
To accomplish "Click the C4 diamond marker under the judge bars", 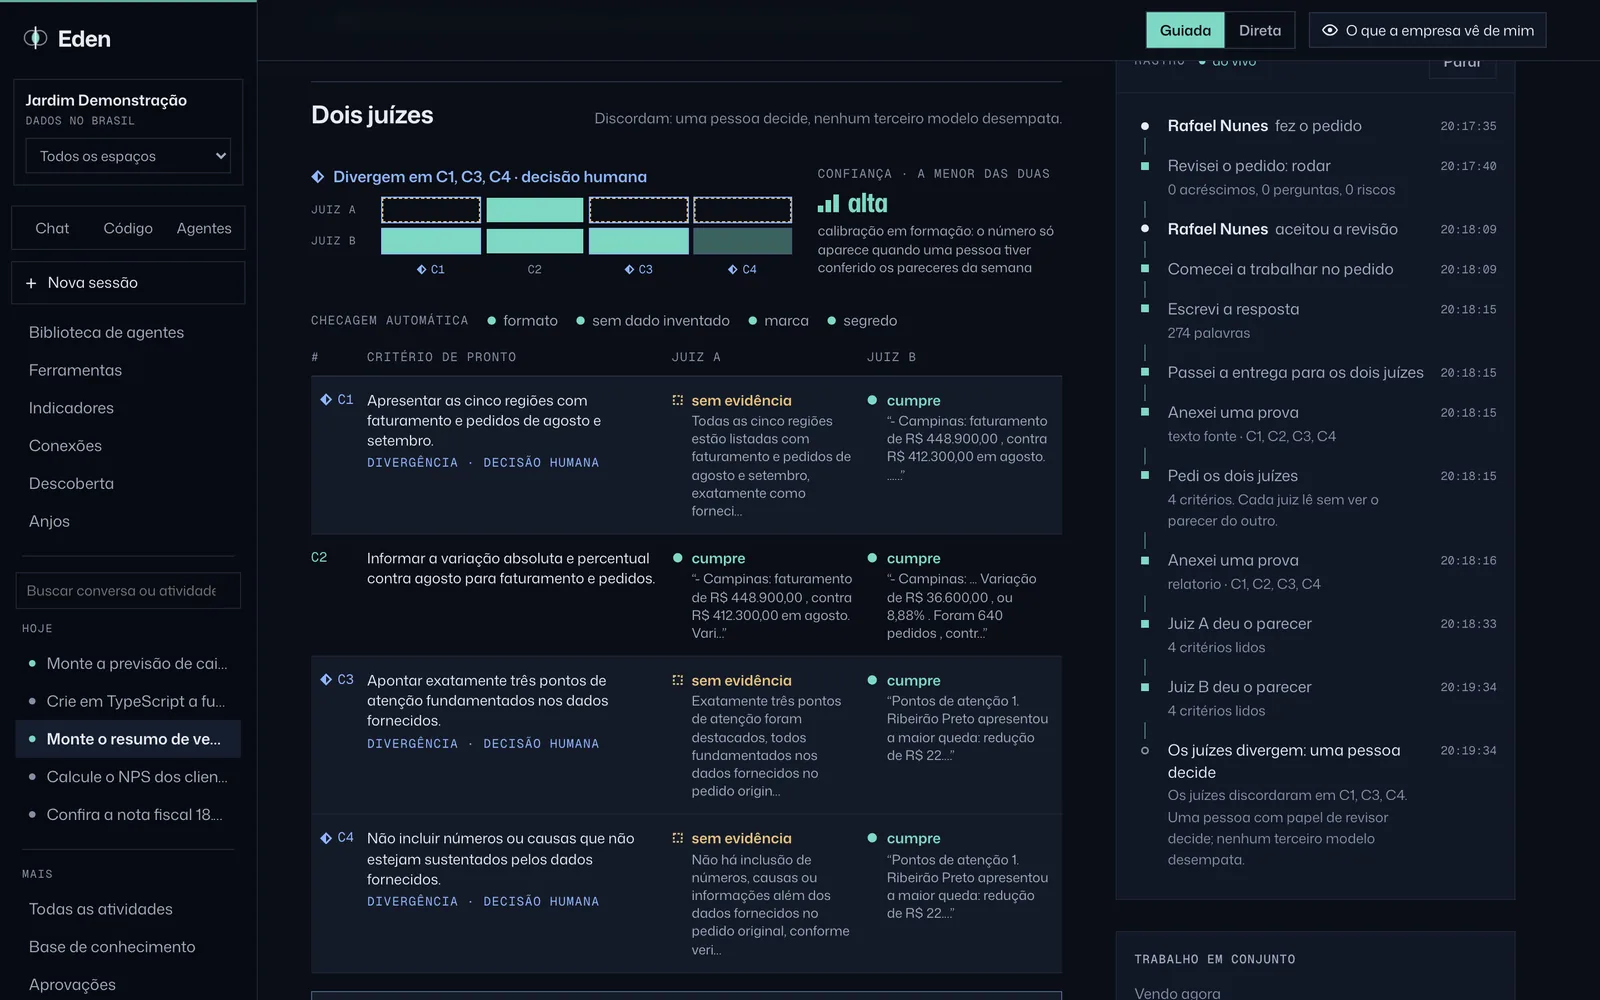I will pos(733,270).
